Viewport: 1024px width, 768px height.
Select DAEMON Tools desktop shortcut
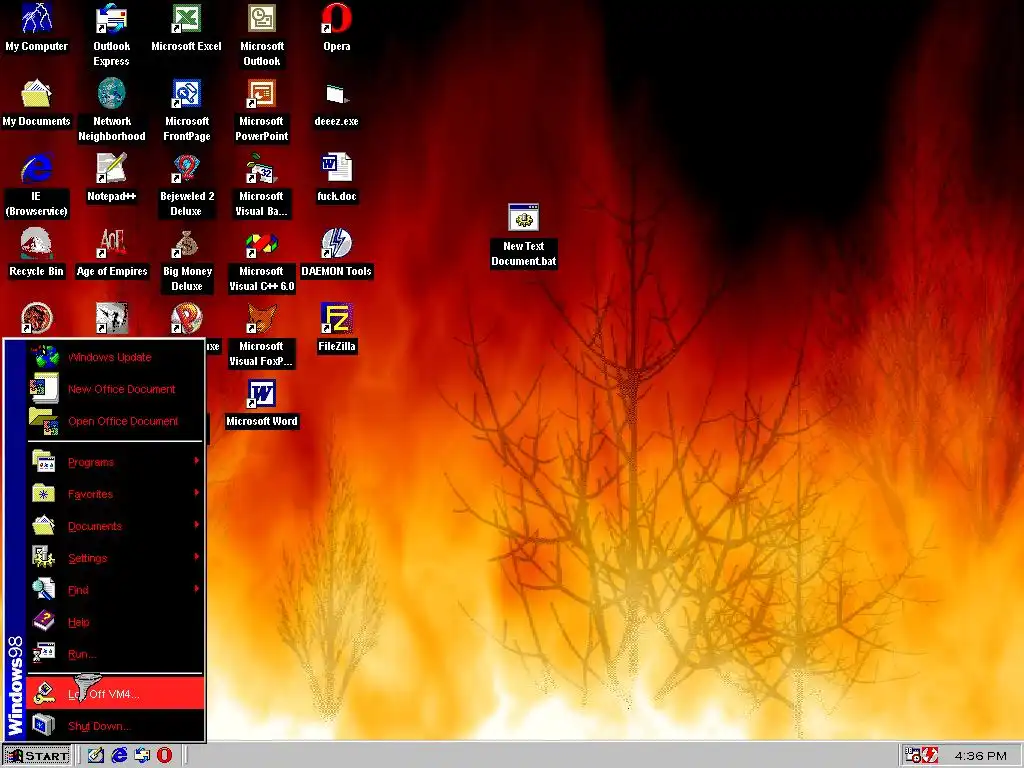click(336, 253)
